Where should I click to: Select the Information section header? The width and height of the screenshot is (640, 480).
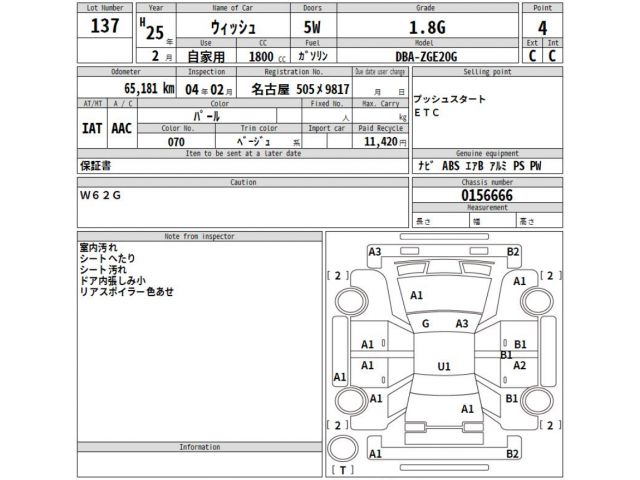200,447
